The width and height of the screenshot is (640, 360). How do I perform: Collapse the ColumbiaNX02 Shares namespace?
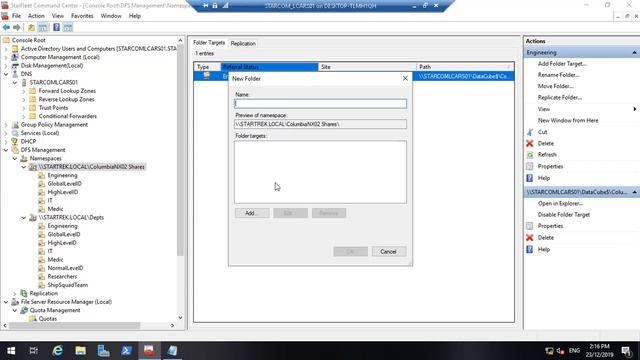(24, 167)
